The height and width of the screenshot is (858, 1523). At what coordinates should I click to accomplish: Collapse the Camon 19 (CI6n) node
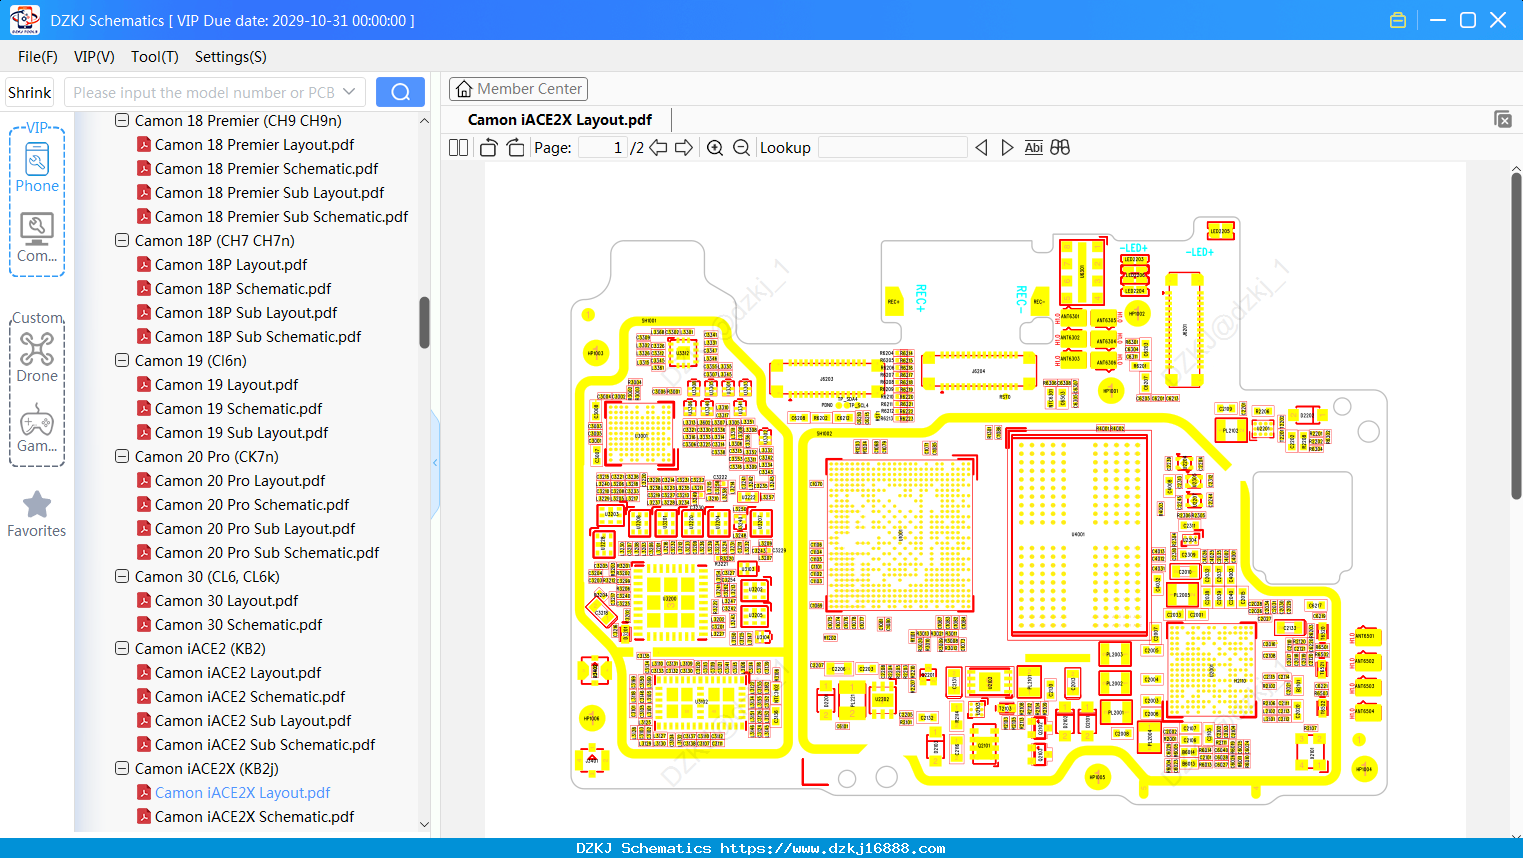[122, 361]
